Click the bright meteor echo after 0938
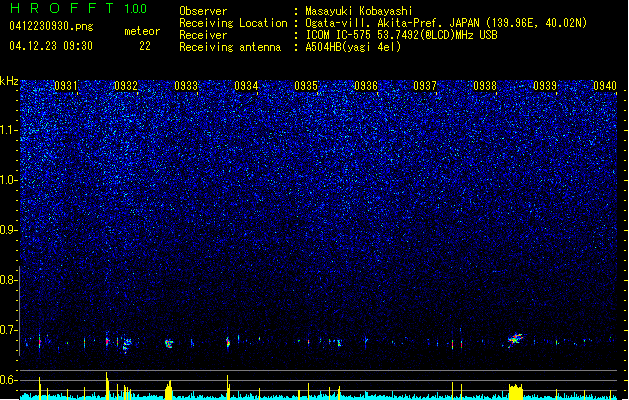The width and height of the screenshot is (629, 400). point(515,340)
